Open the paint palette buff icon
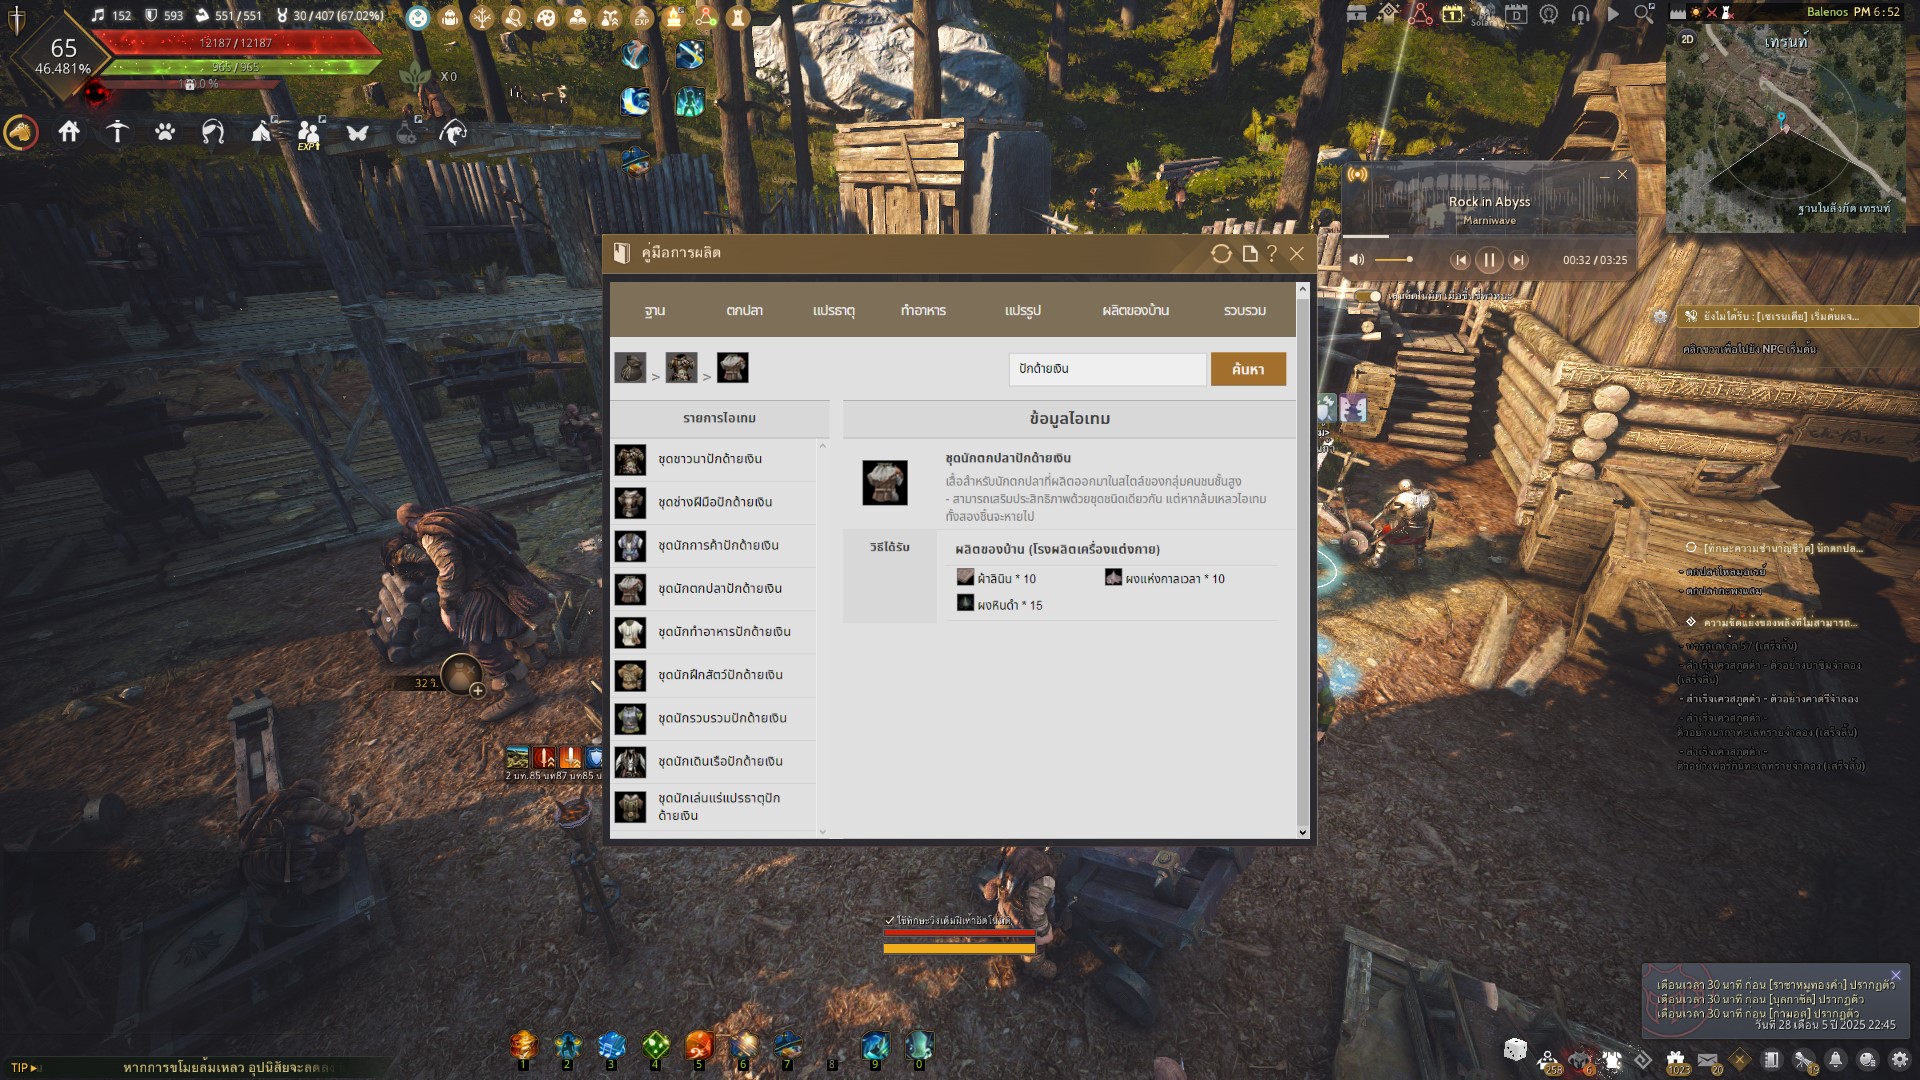 546,17
